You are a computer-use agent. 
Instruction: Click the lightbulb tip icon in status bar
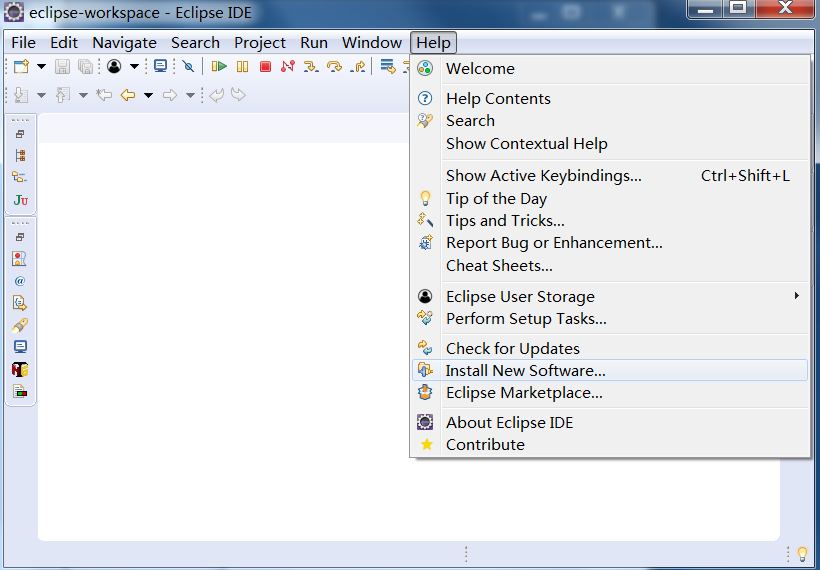pyautogui.click(x=802, y=553)
